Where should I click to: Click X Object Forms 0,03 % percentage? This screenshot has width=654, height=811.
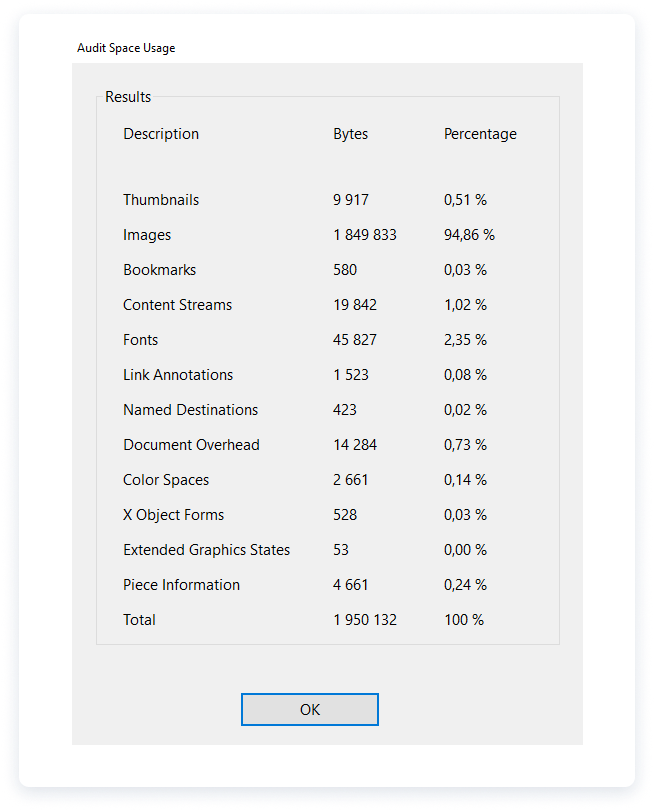tap(465, 515)
